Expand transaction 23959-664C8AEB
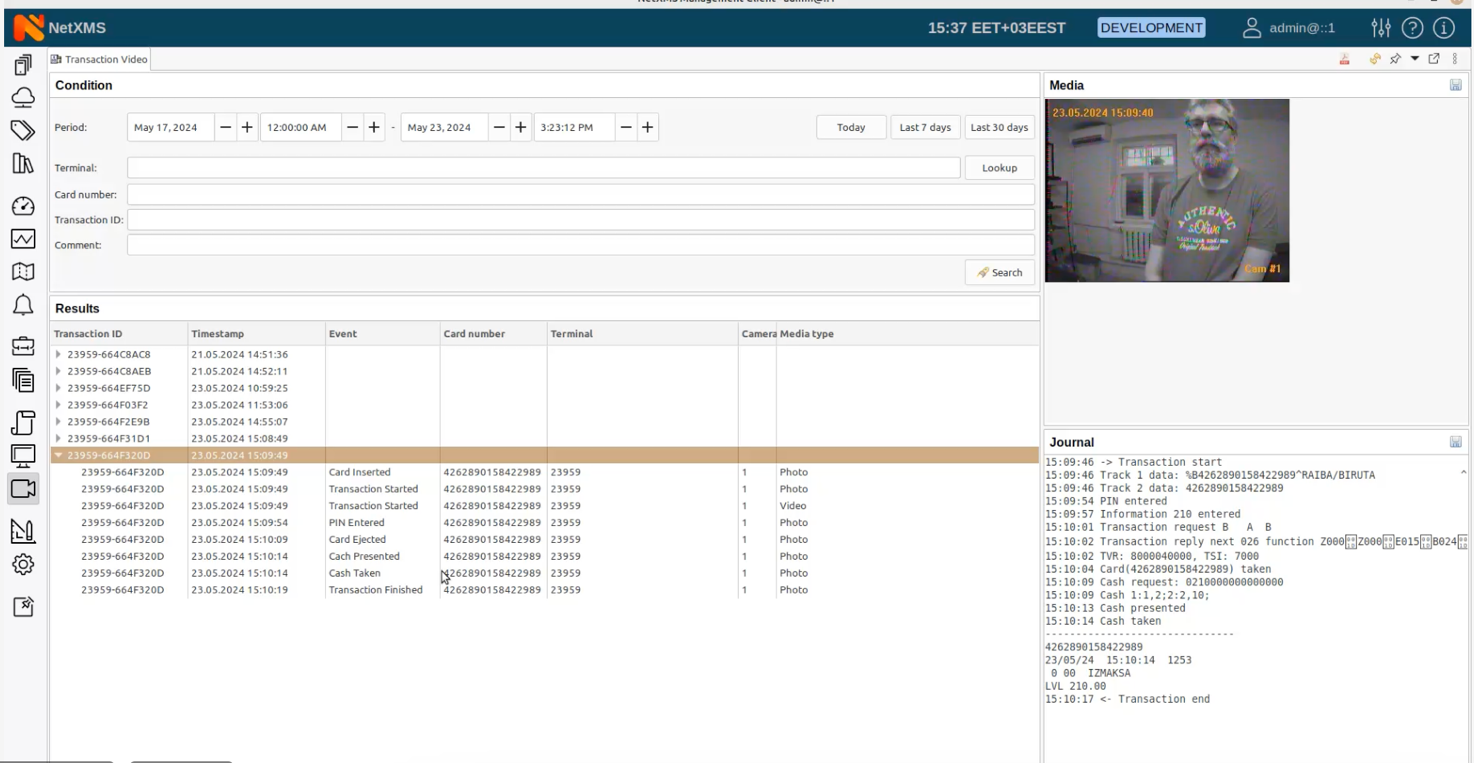The image size is (1474, 763). coord(58,371)
